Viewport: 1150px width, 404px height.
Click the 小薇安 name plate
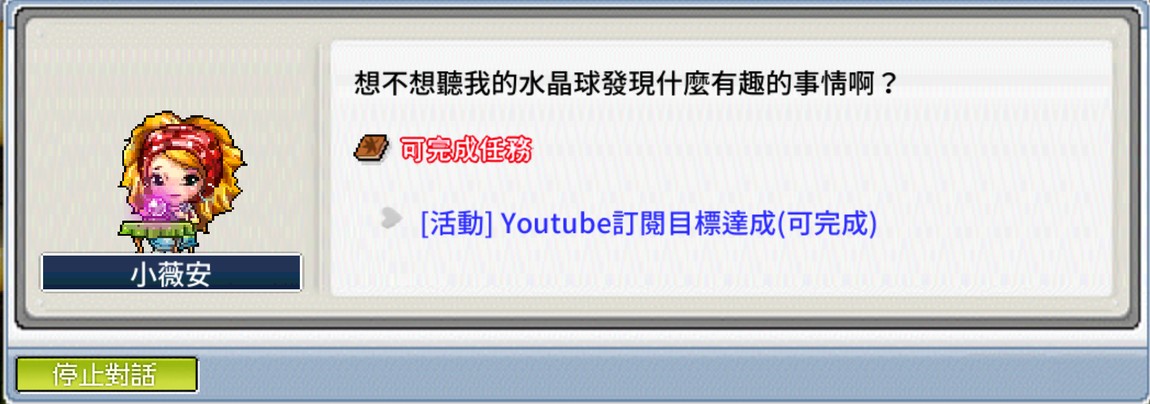click(171, 273)
